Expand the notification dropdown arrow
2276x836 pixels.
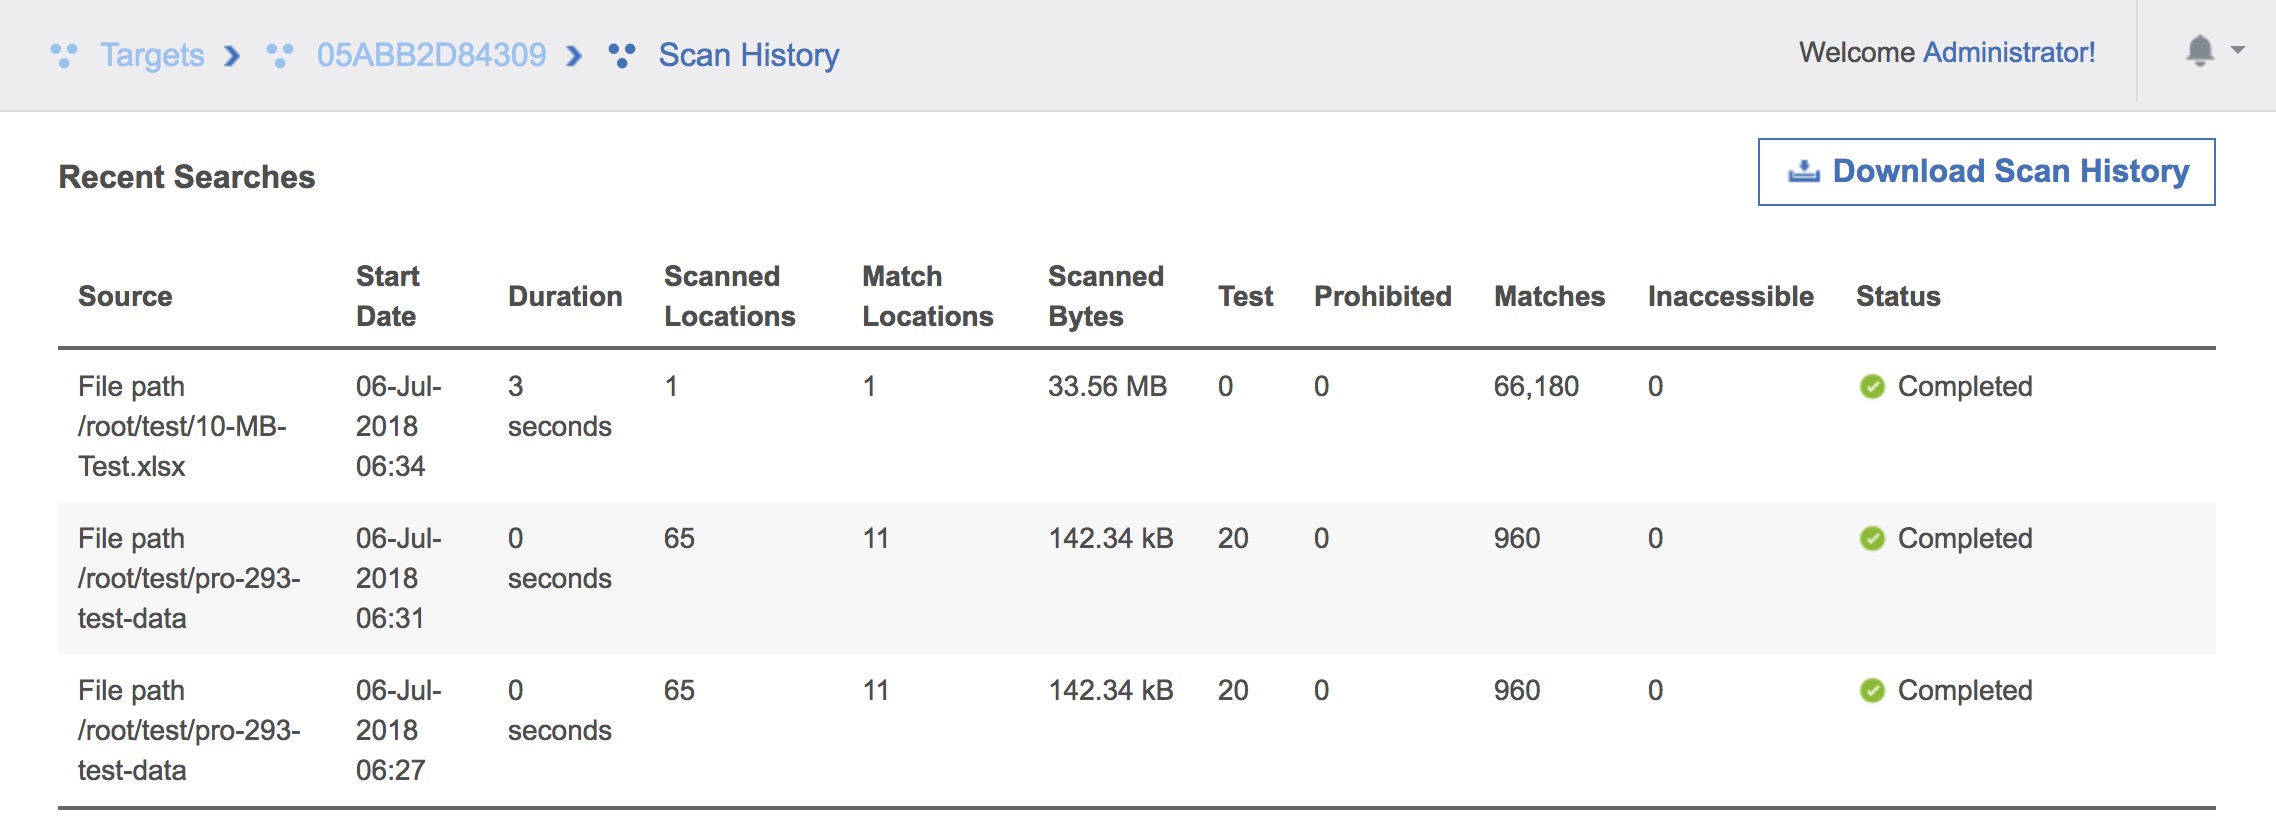pos(2238,50)
